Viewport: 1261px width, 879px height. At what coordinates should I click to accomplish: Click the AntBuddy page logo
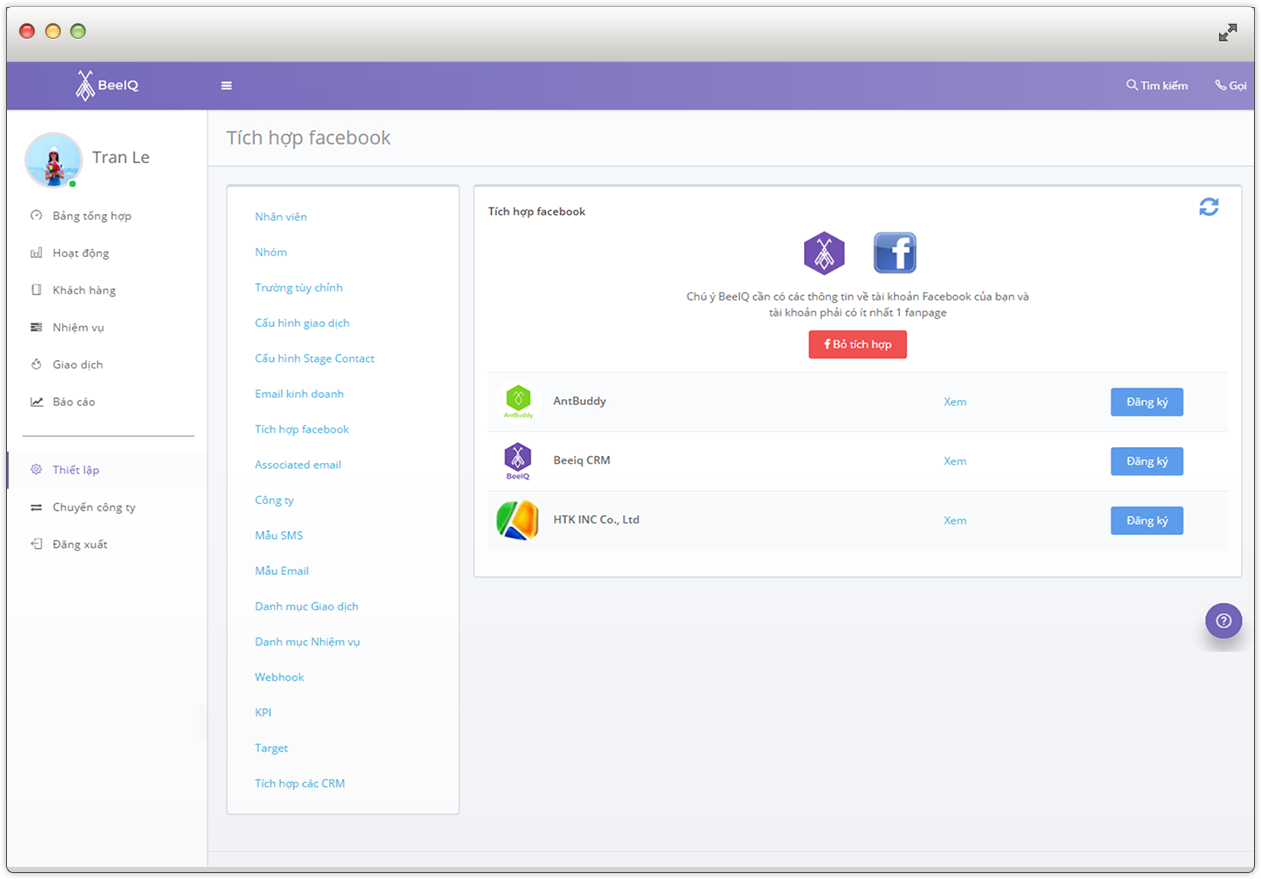518,401
